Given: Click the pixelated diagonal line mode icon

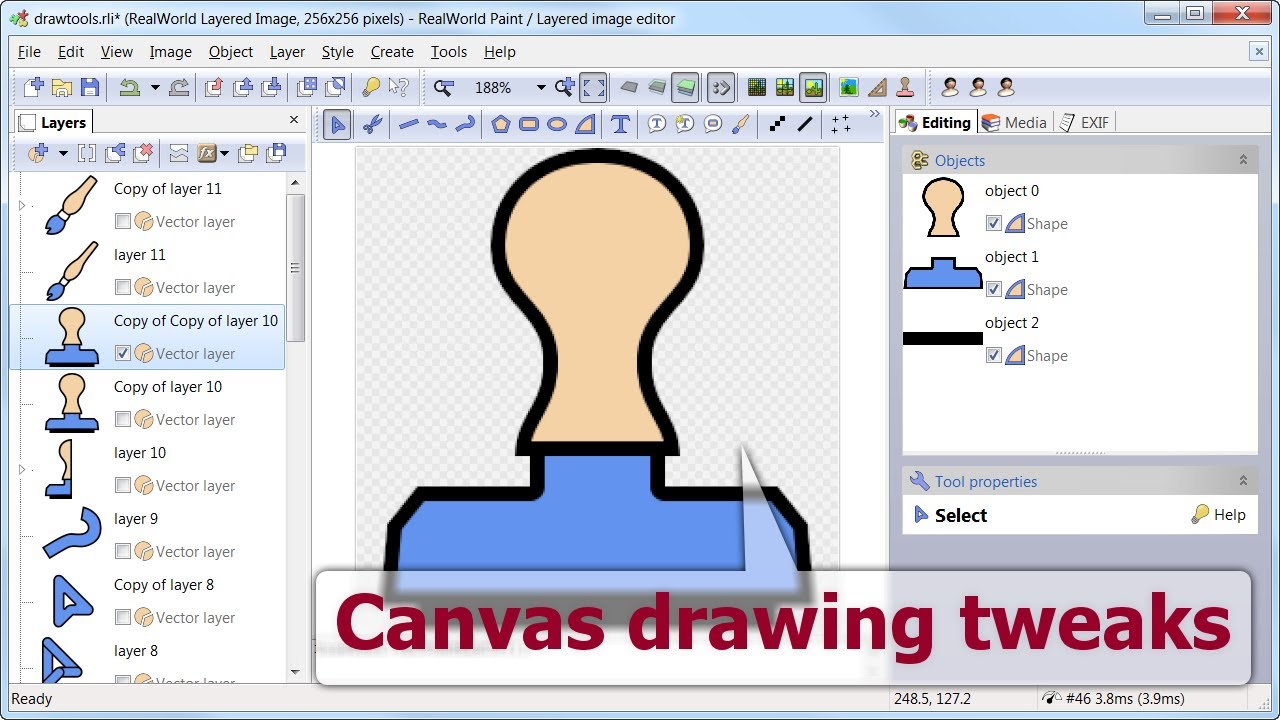Looking at the screenshot, I should pyautogui.click(x=777, y=125).
